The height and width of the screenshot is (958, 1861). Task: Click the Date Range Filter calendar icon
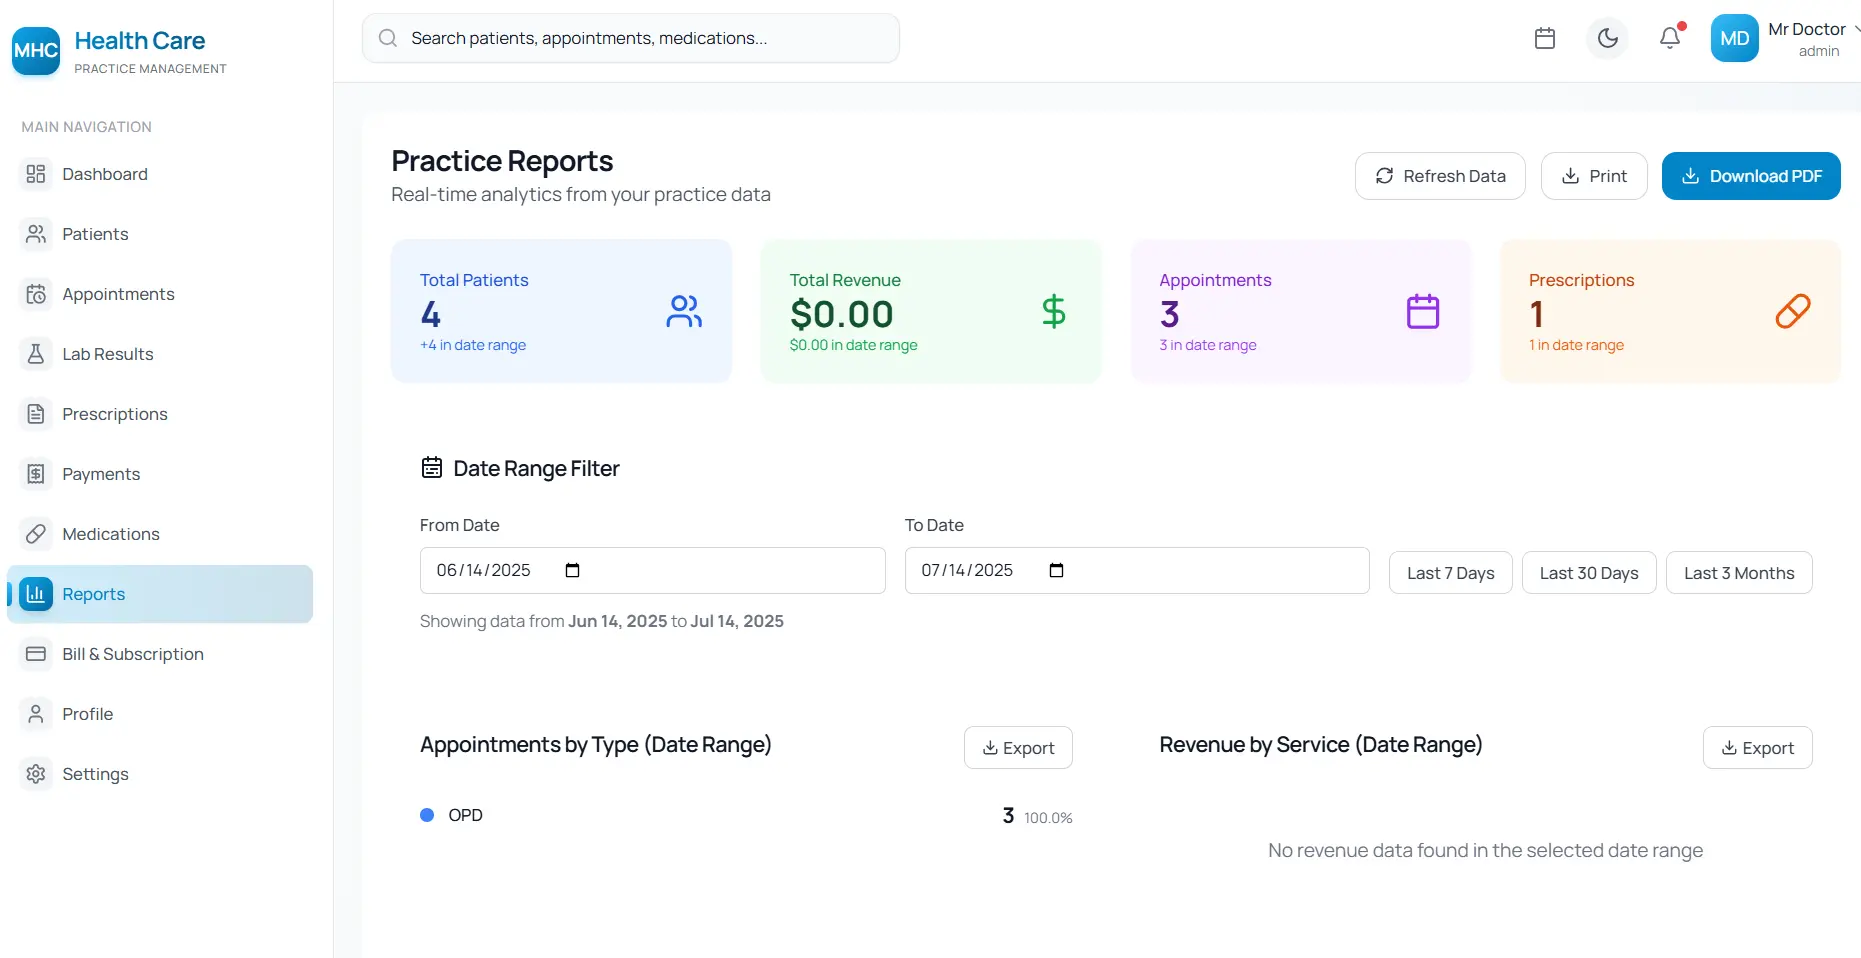(x=432, y=467)
